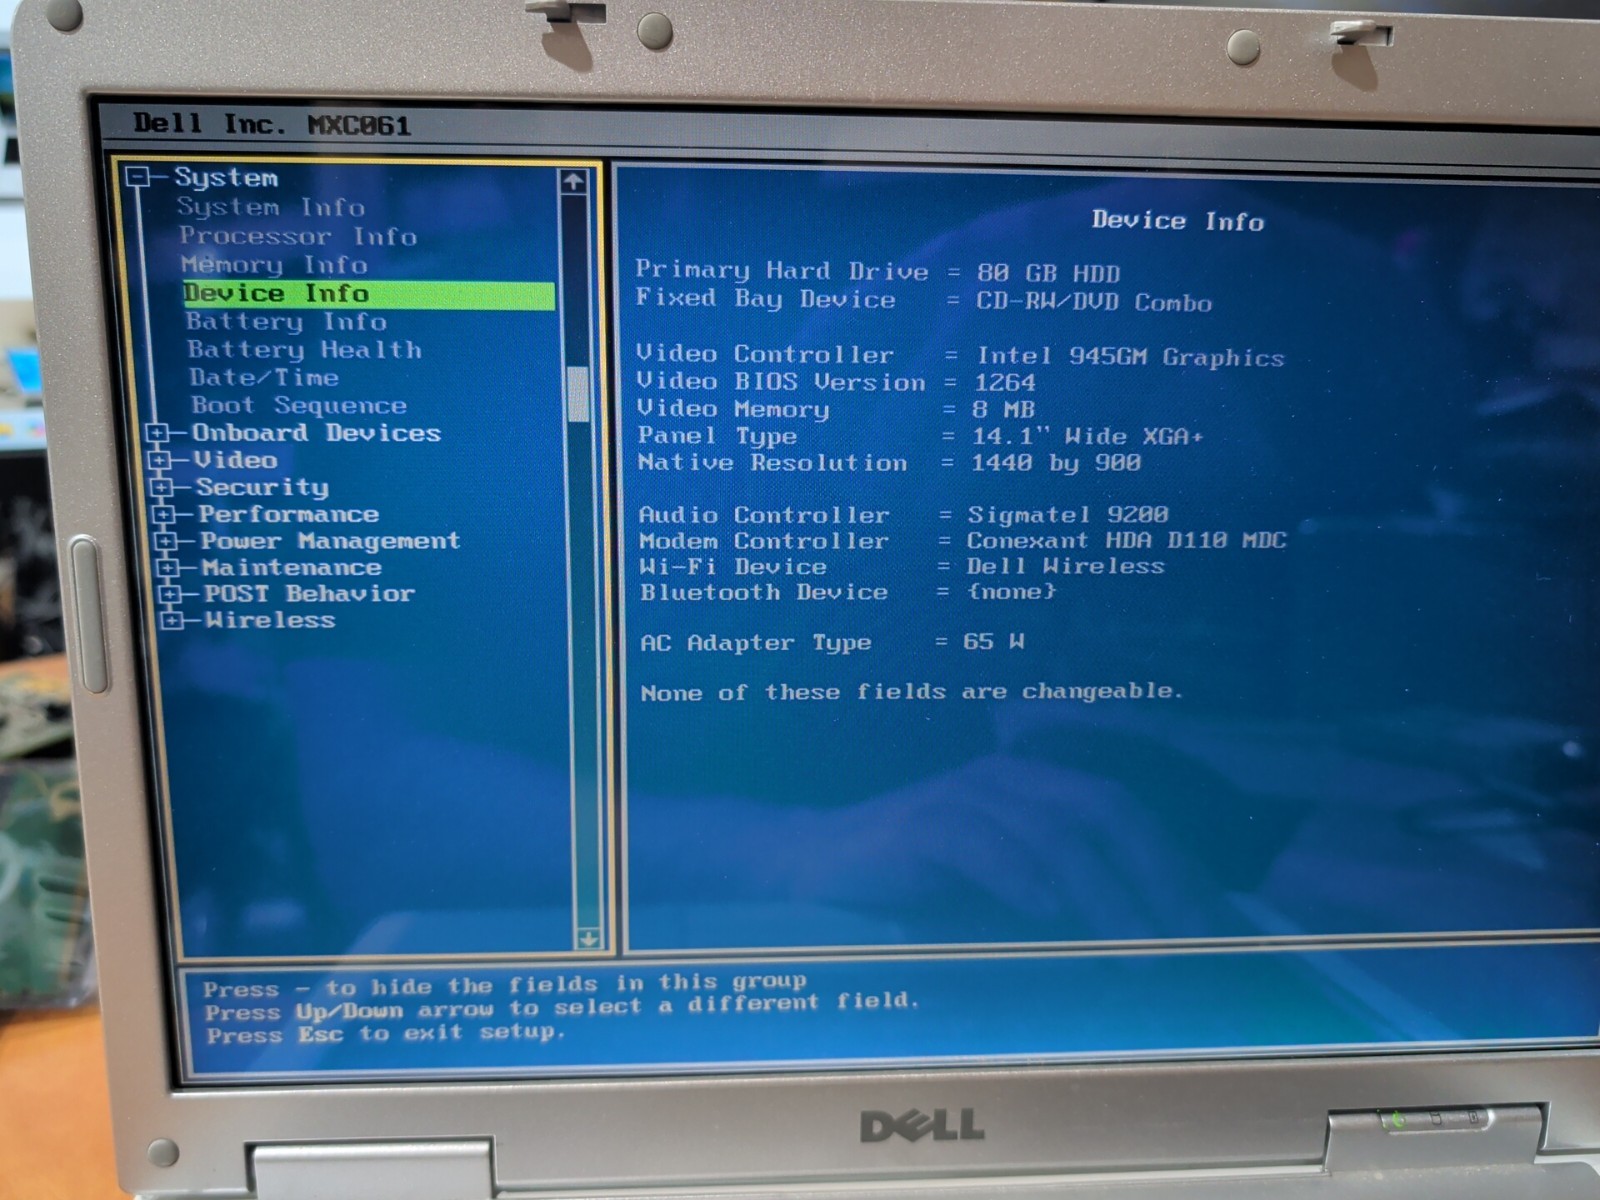This screenshot has width=1600, height=1200.
Task: Select Processor Info entry
Action: 298,236
